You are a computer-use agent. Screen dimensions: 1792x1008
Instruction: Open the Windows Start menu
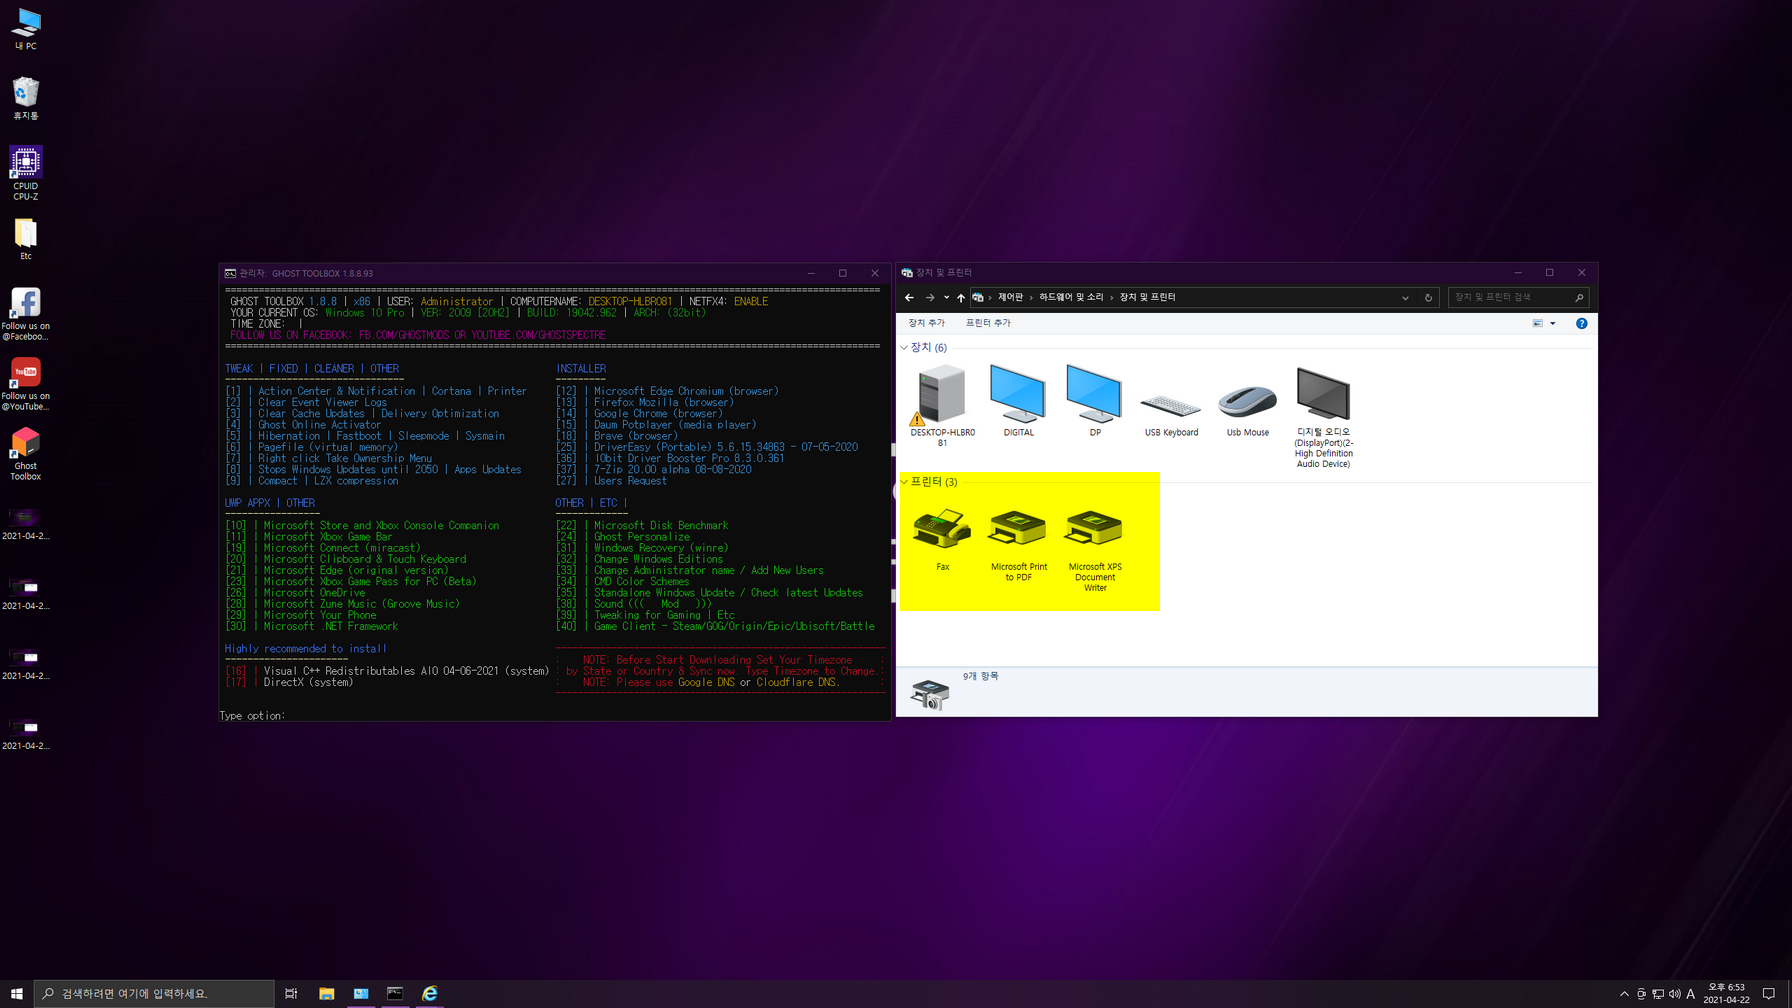pyautogui.click(x=17, y=993)
